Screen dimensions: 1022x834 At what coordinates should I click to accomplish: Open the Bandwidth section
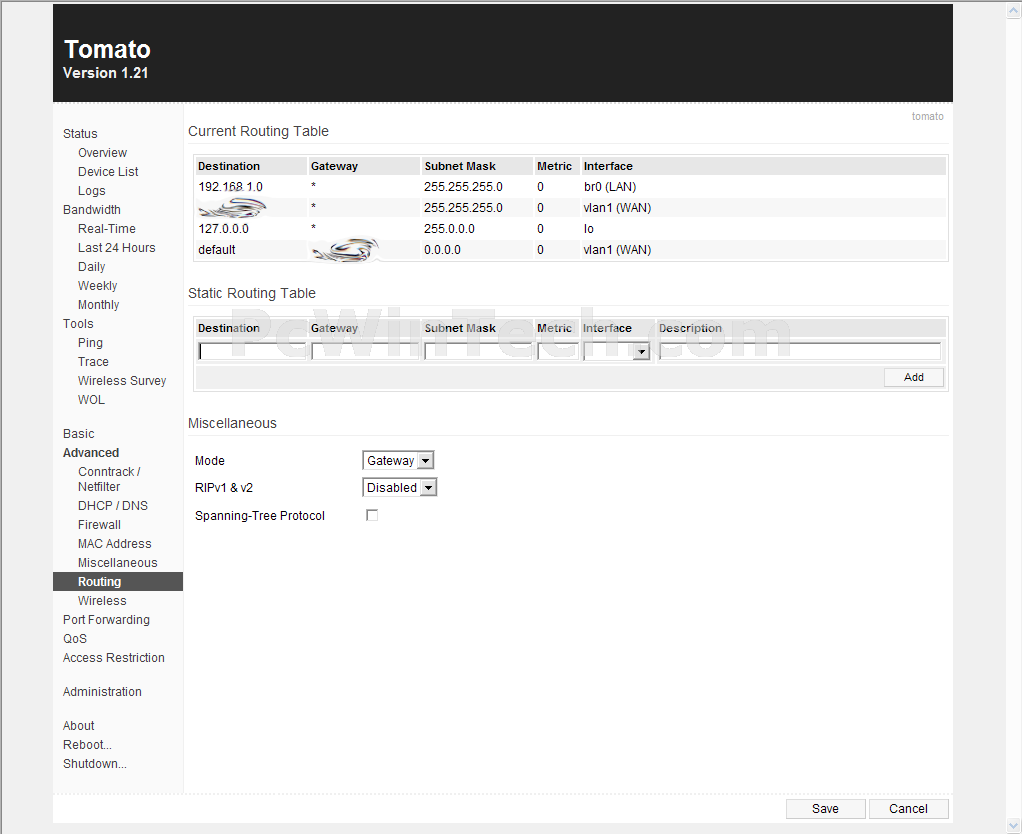(x=92, y=210)
